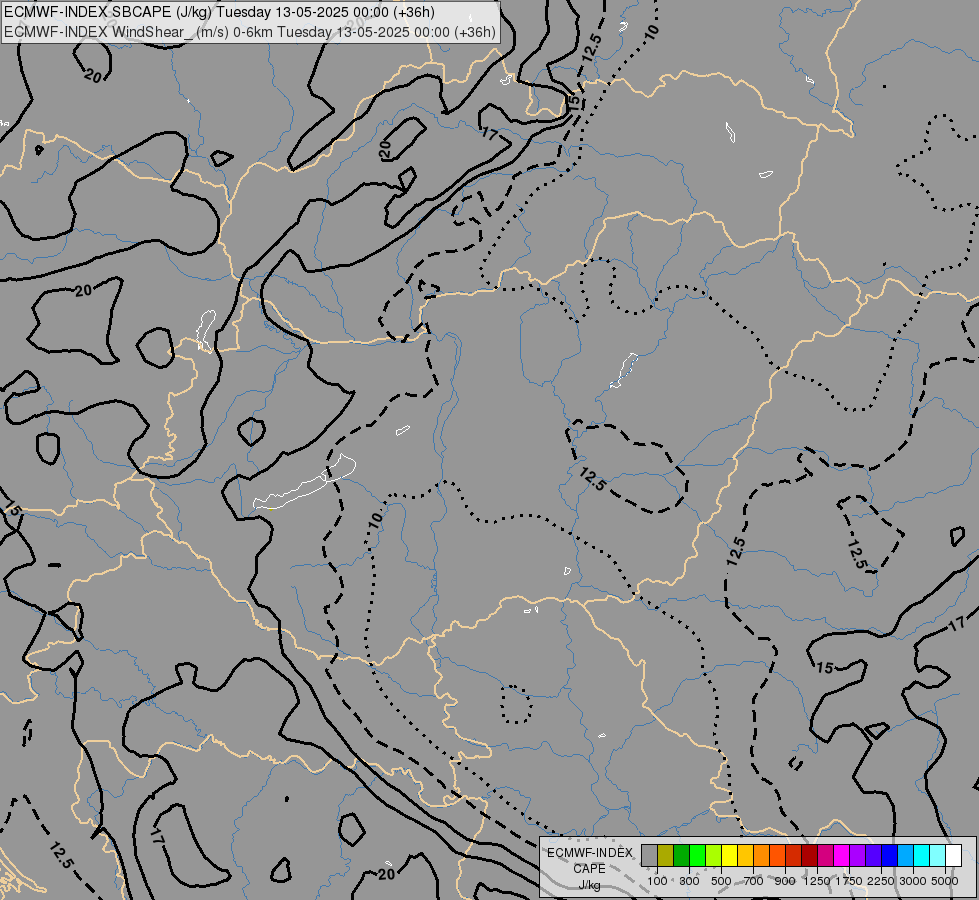Select the pale cyan legend swatch

point(938,855)
